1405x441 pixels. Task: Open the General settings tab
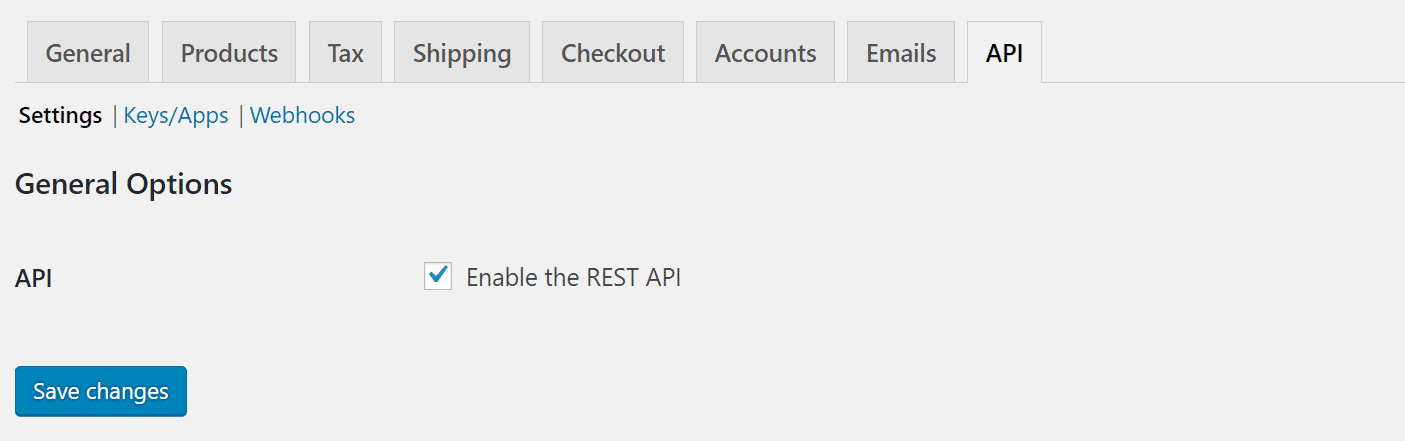pyautogui.click(x=88, y=53)
